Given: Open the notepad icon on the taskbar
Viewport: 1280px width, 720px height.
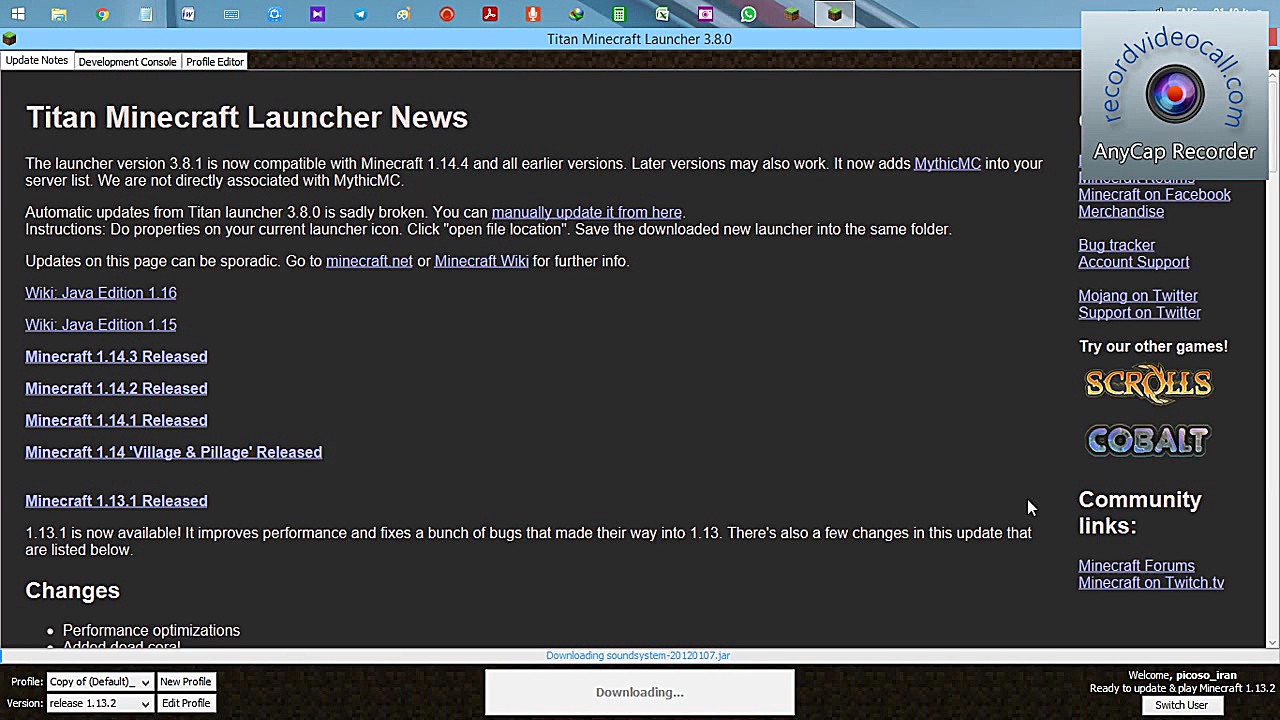Looking at the screenshot, I should click(146, 14).
